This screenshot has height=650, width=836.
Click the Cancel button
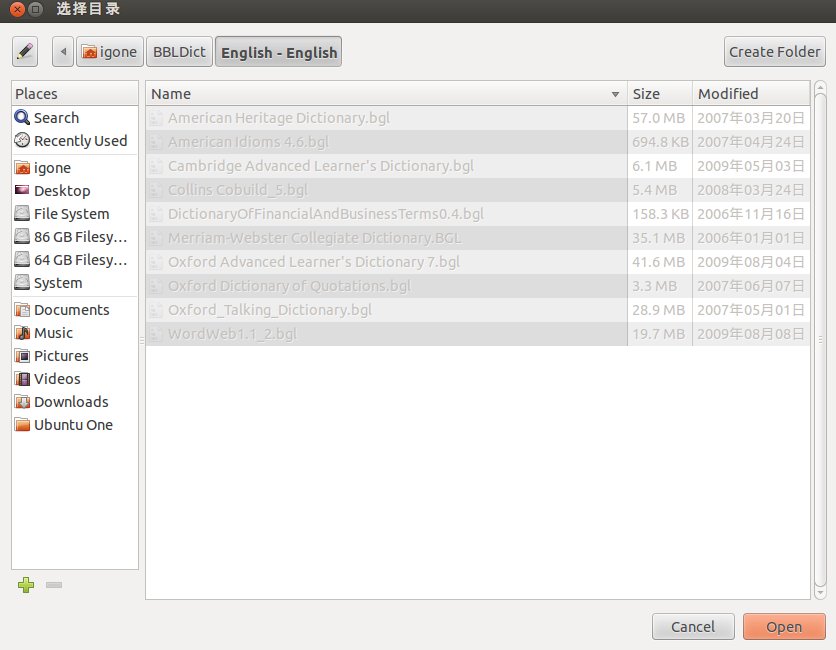click(x=693, y=627)
